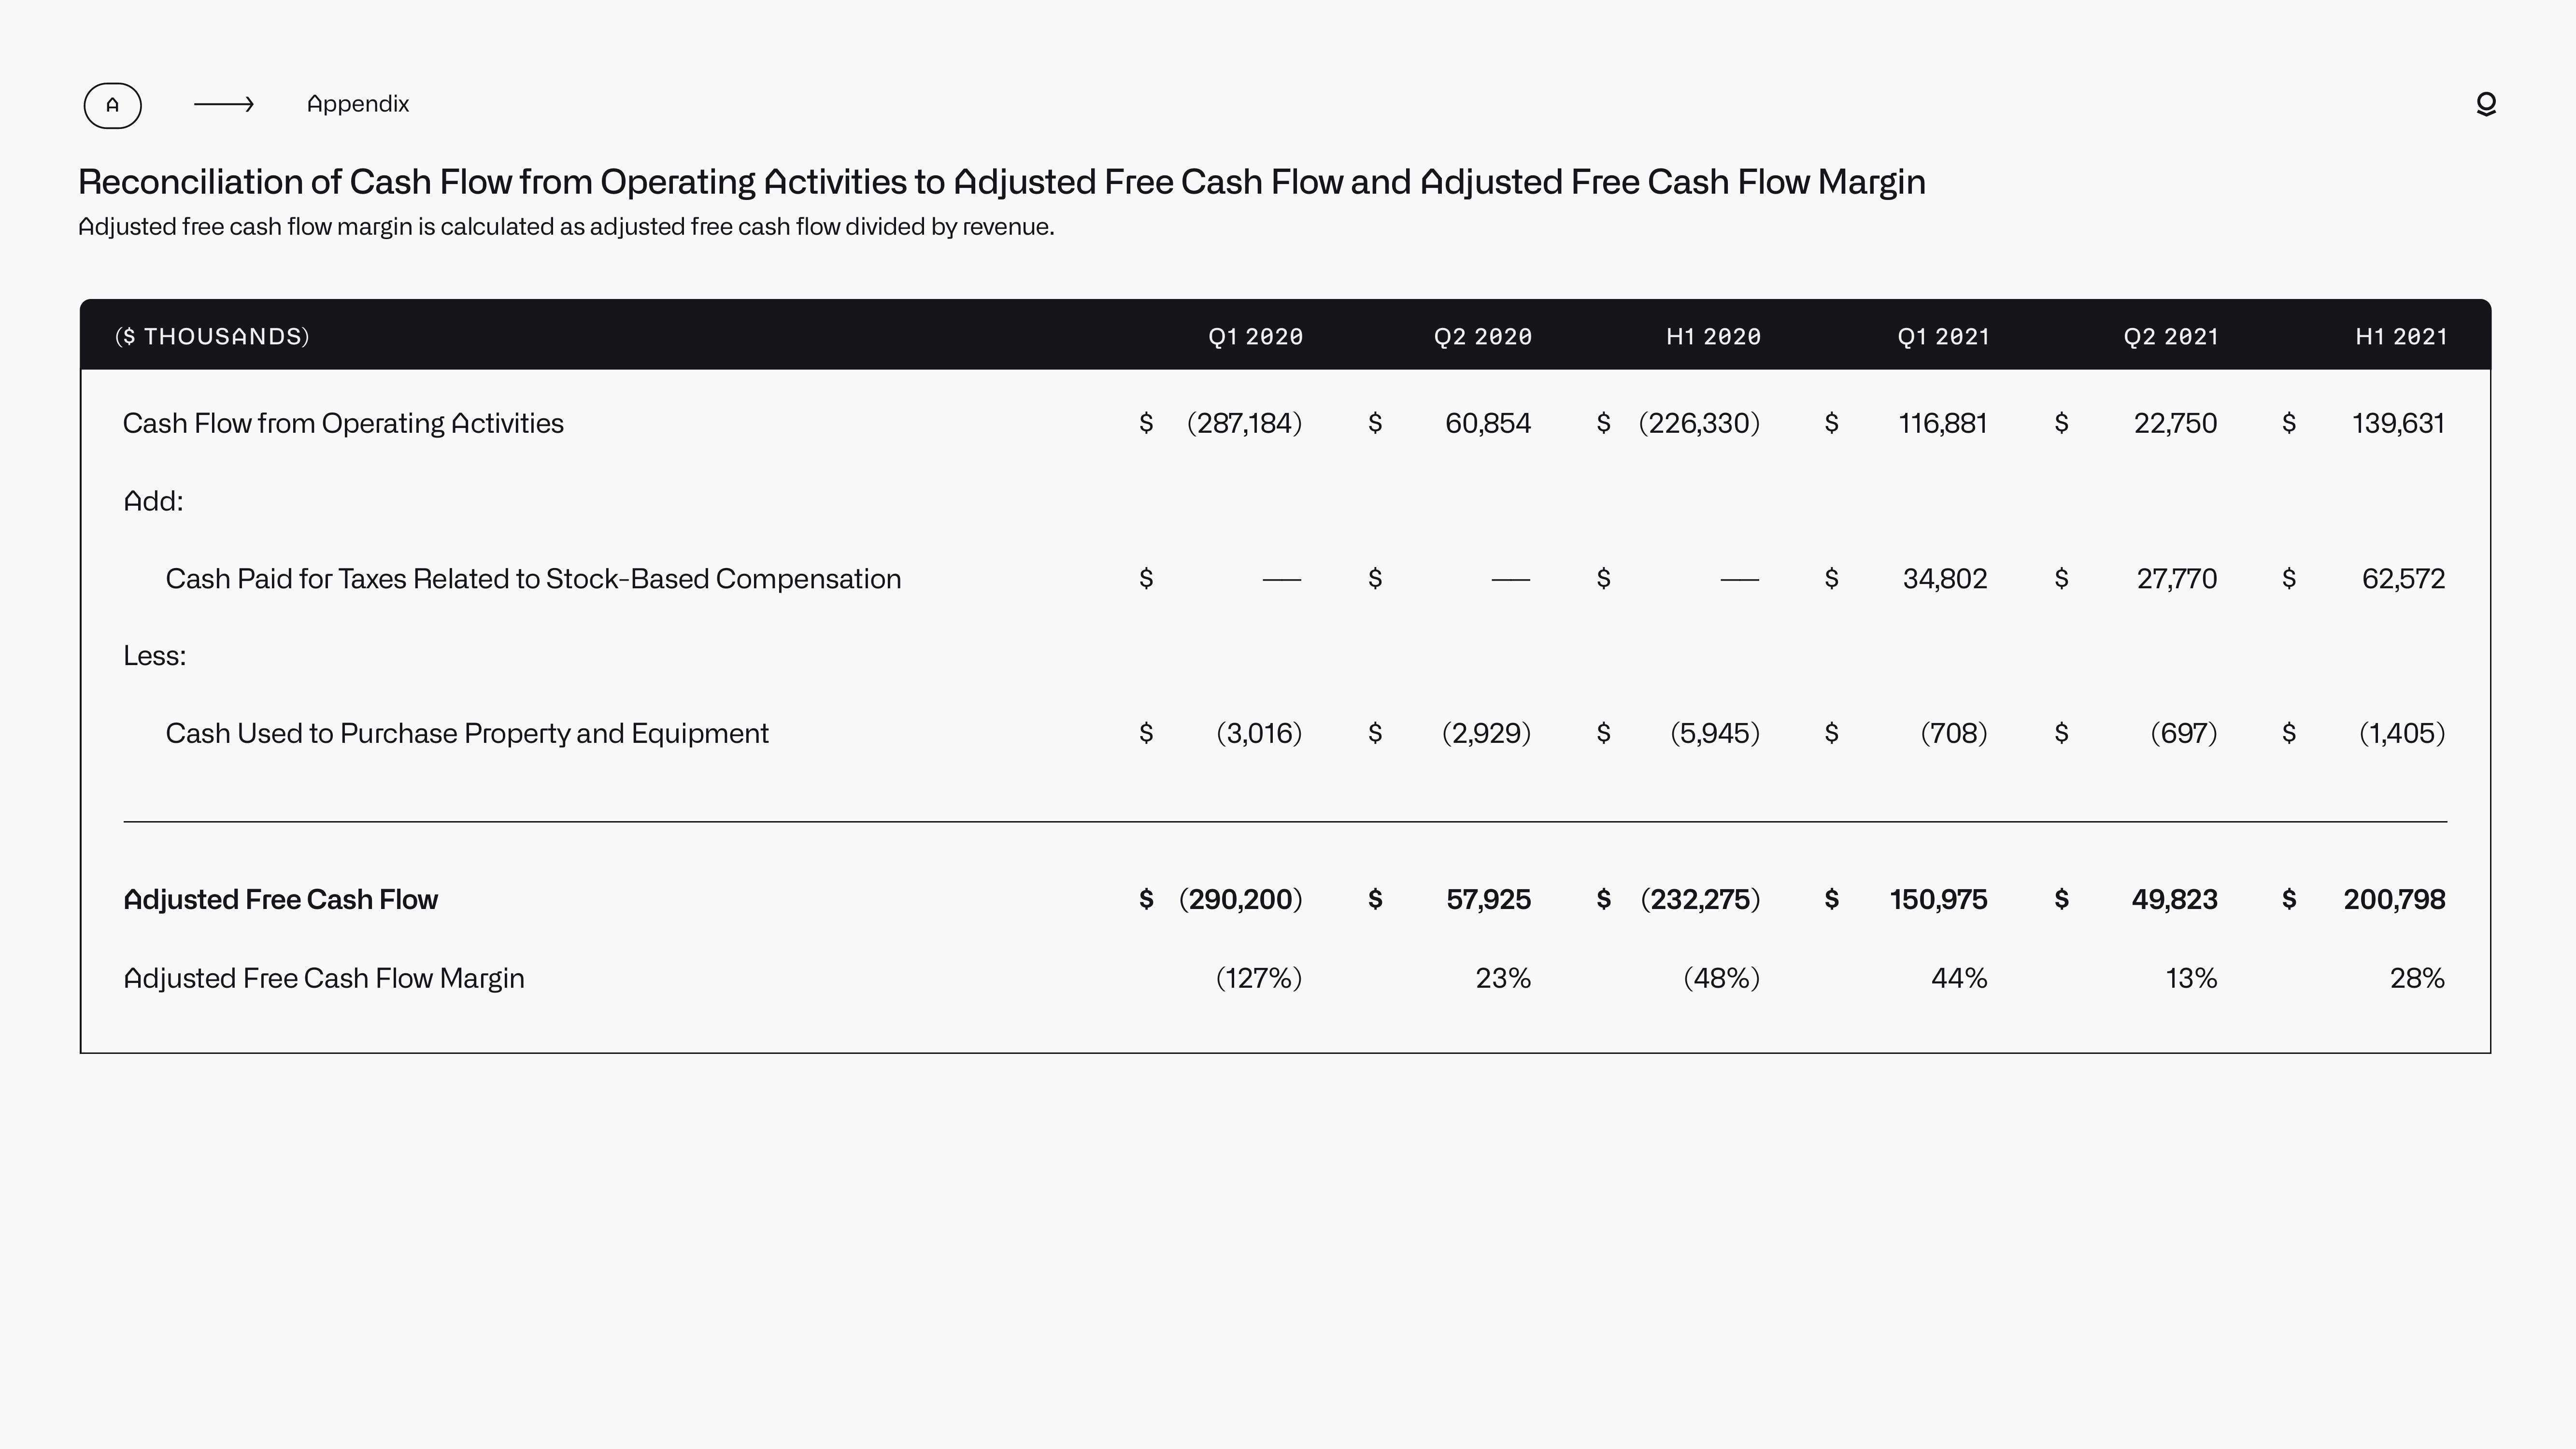Click the 28% margin value
This screenshot has height=1449, width=2576.
[2417, 978]
